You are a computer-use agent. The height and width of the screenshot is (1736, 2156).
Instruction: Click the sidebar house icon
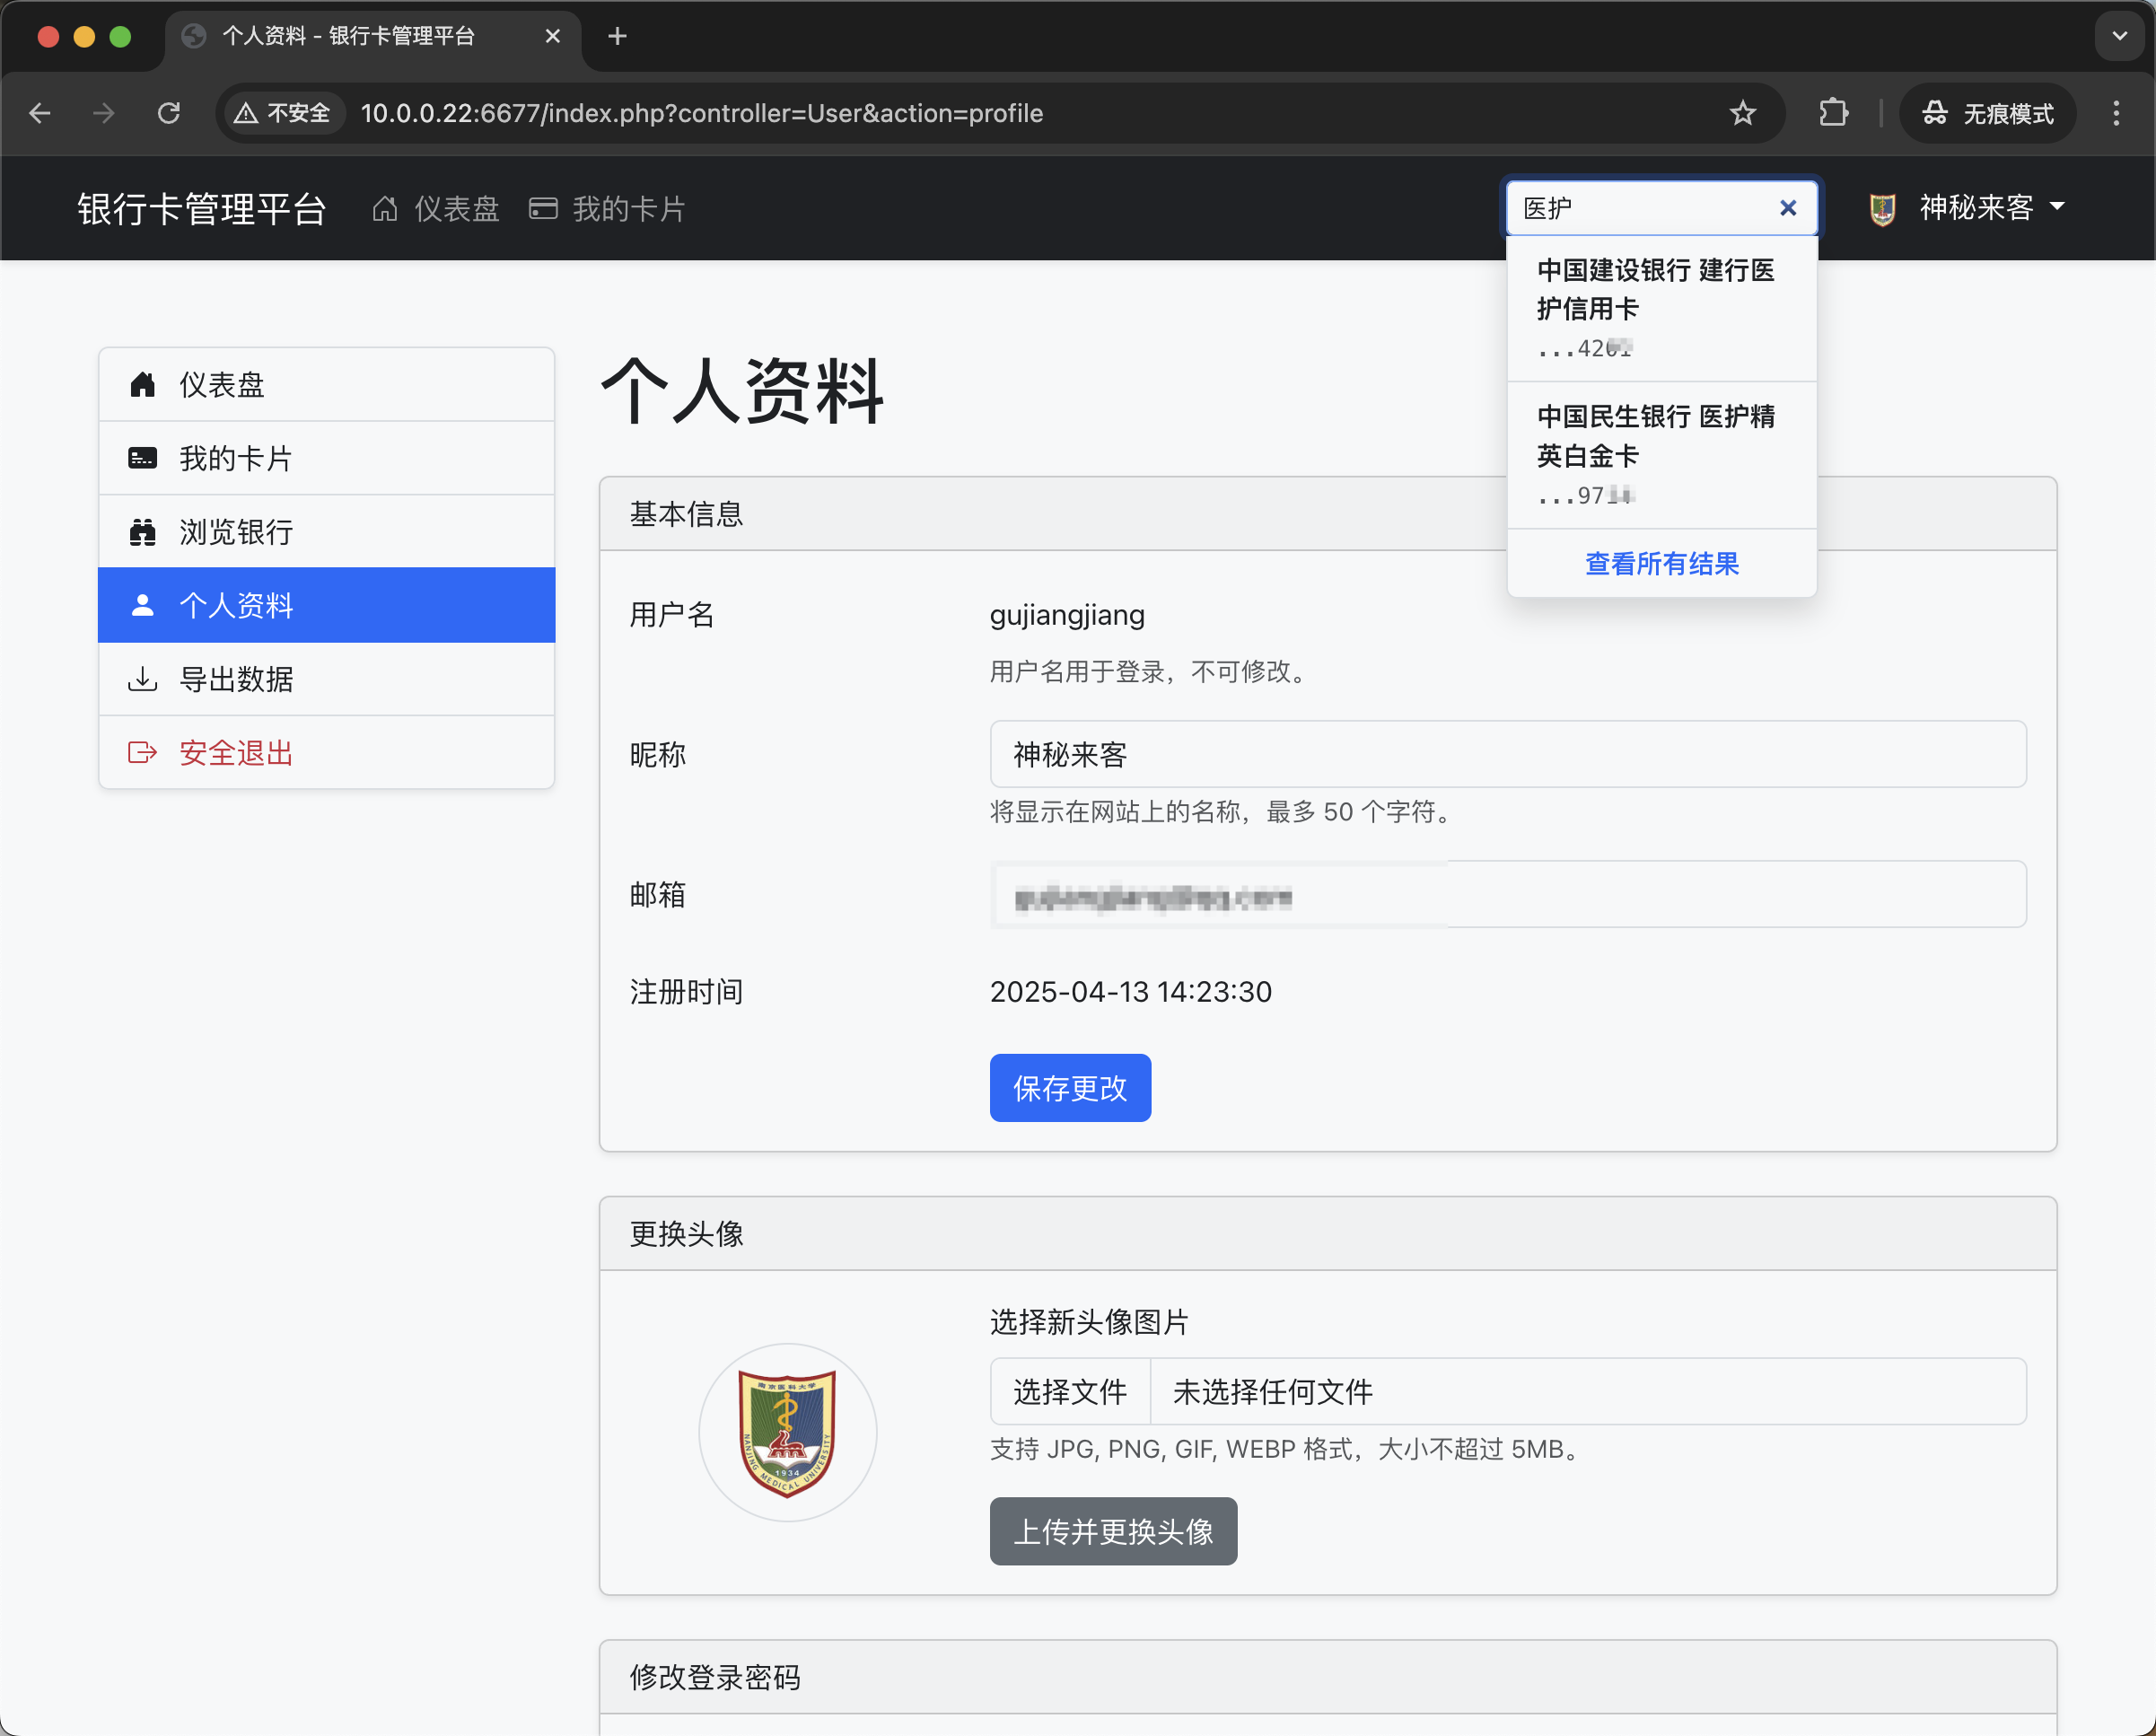(143, 385)
